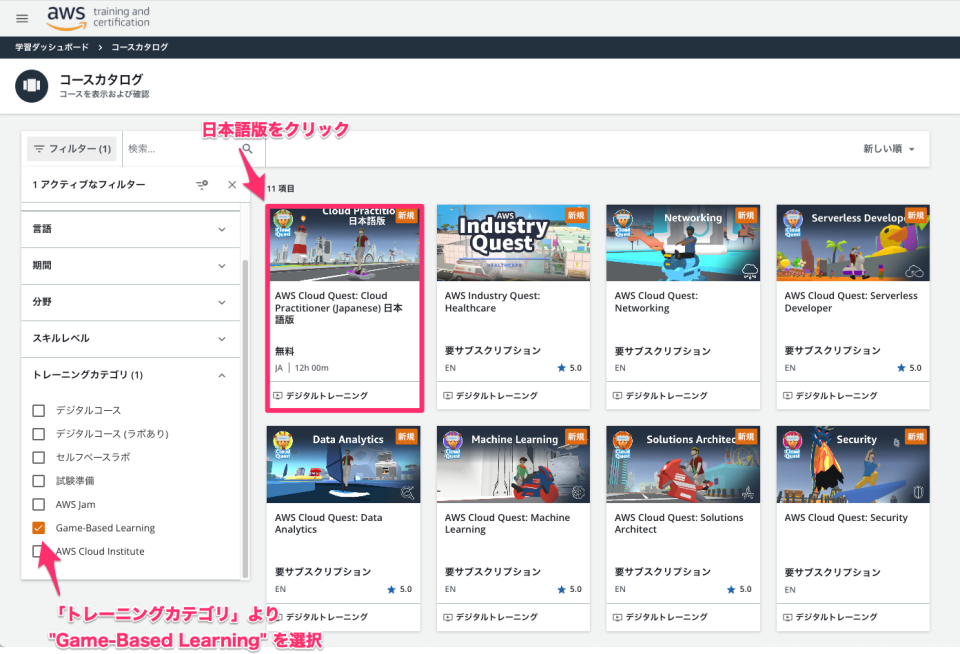Click the manage active filters icon
This screenshot has height=654, width=960.
click(x=202, y=184)
